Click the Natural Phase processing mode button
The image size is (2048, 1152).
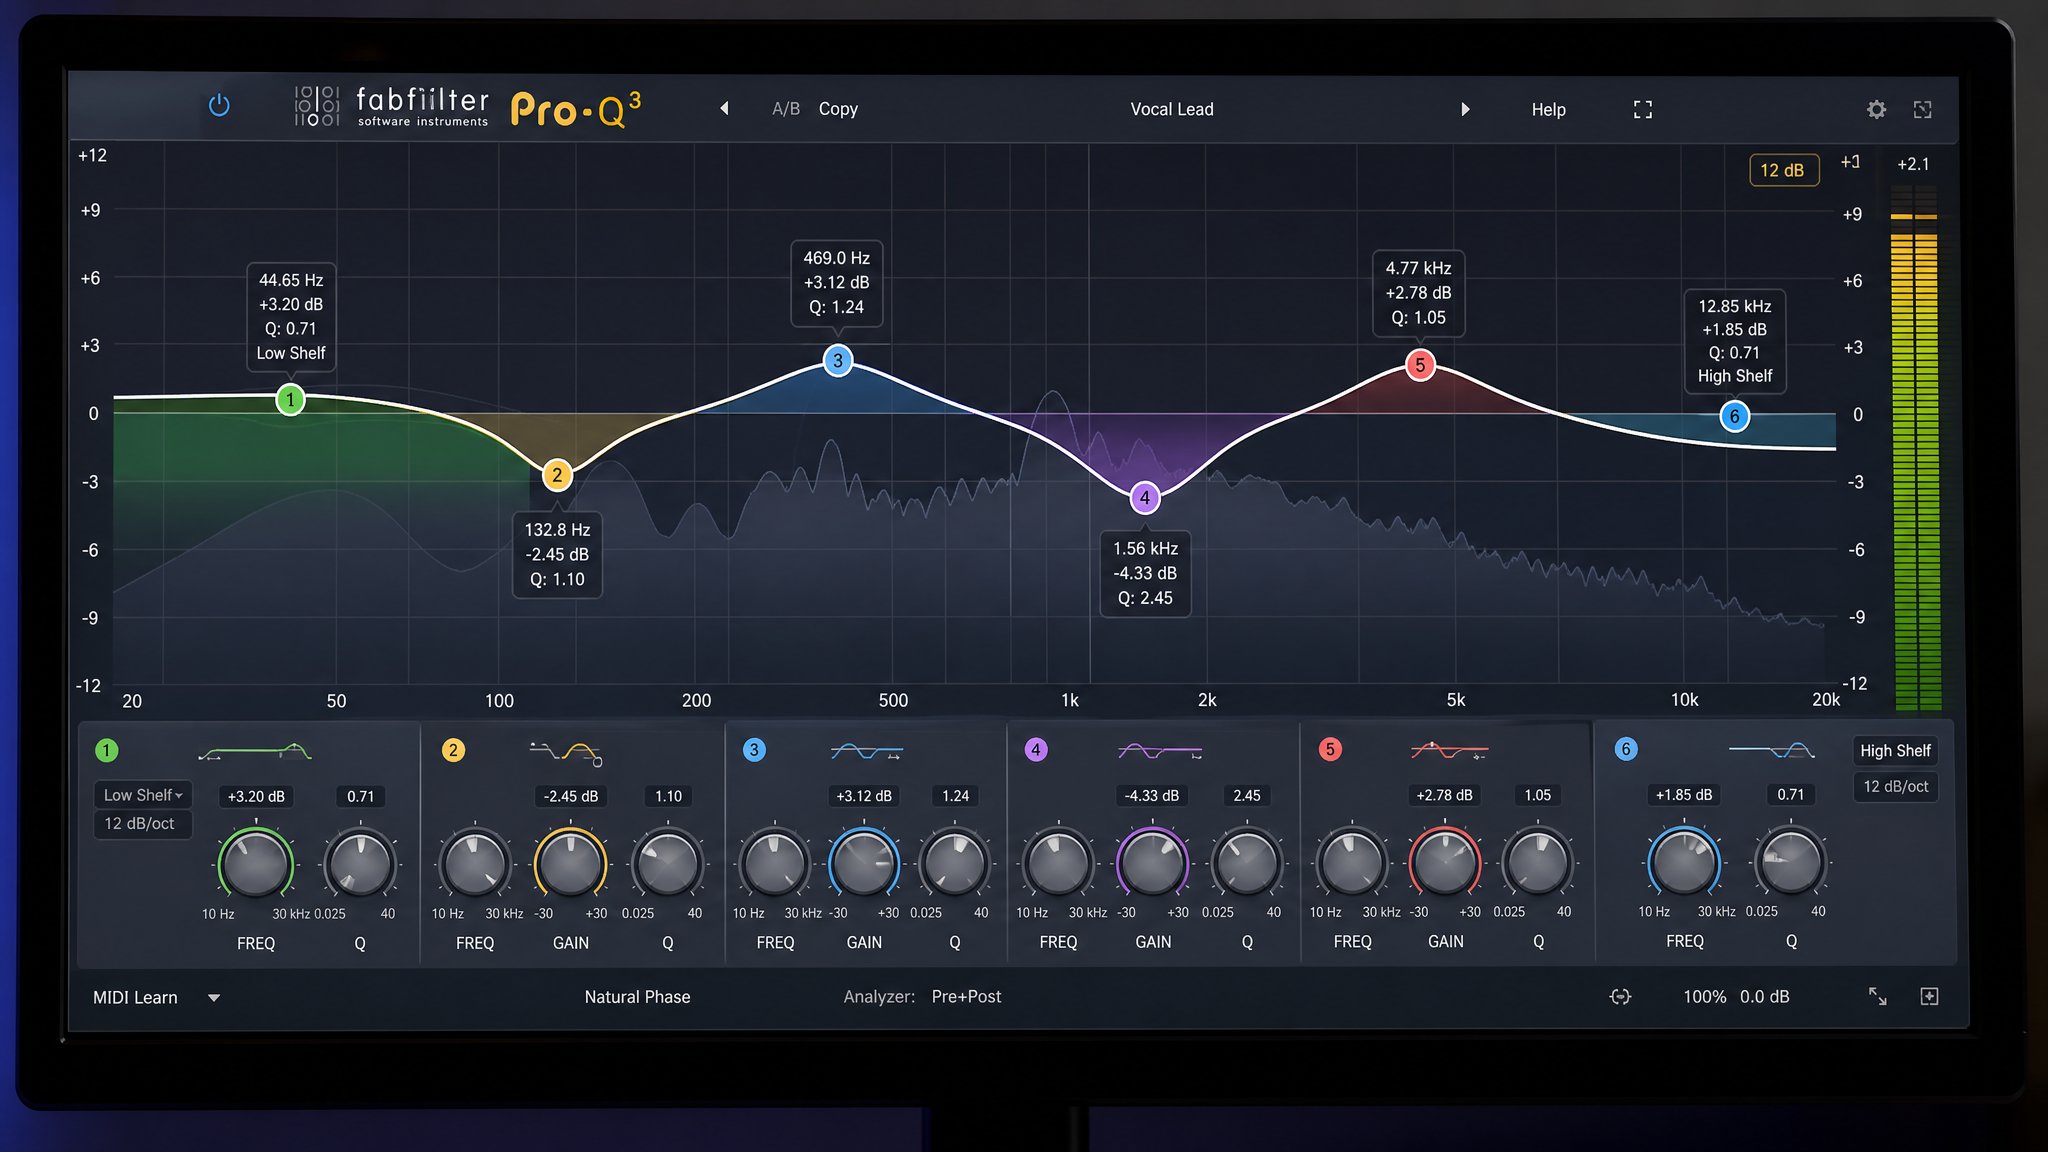tap(637, 996)
